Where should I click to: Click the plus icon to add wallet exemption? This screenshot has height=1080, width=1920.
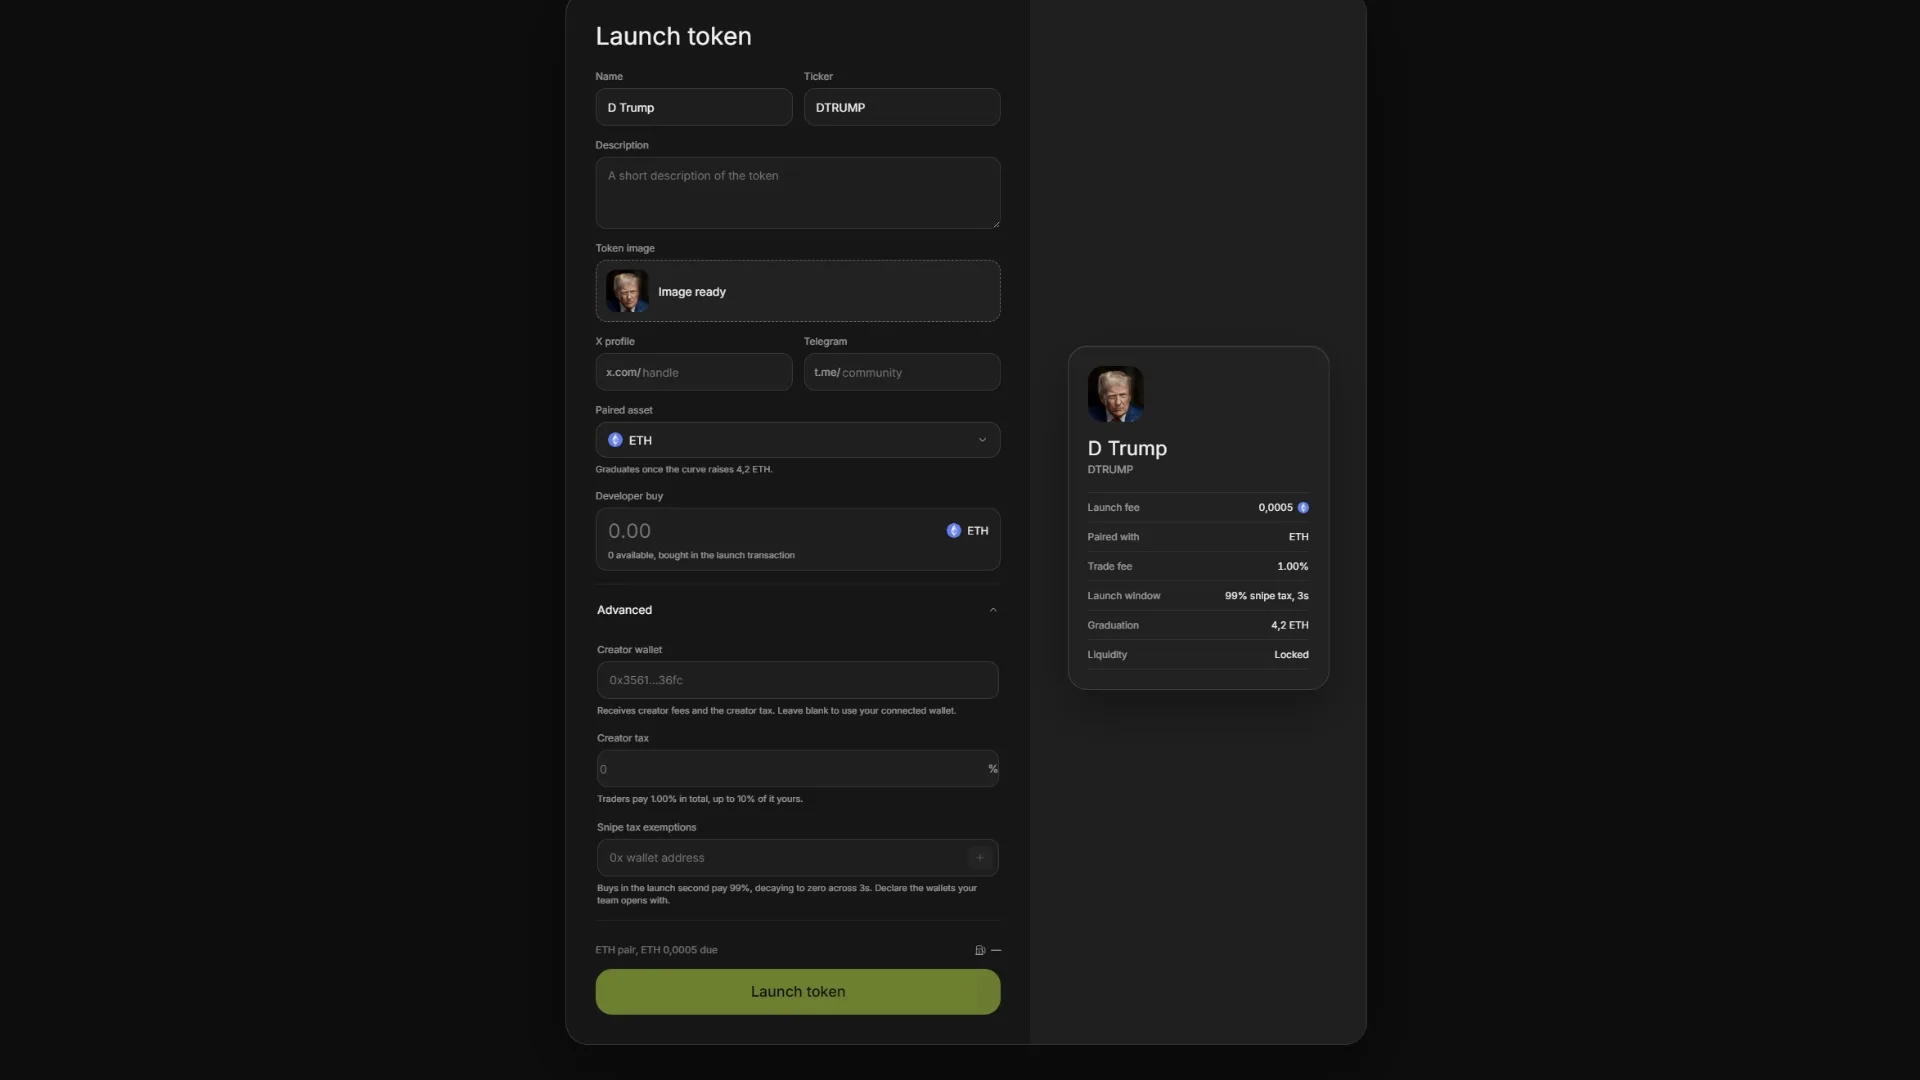pyautogui.click(x=980, y=858)
